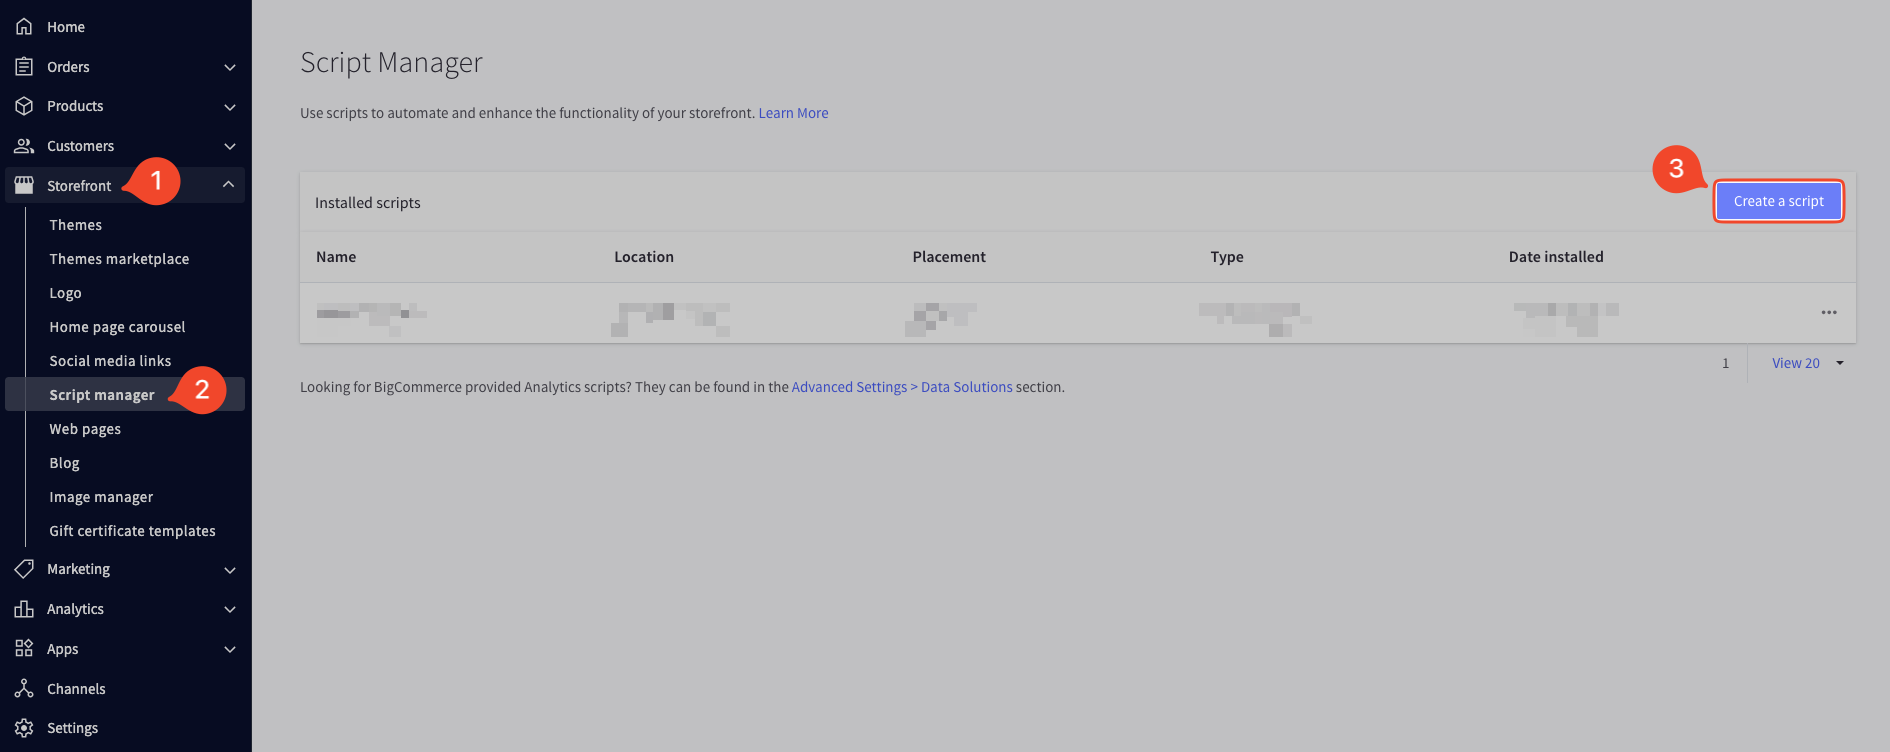Click the Installed scripts heading
The width and height of the screenshot is (1890, 752).
[368, 203]
